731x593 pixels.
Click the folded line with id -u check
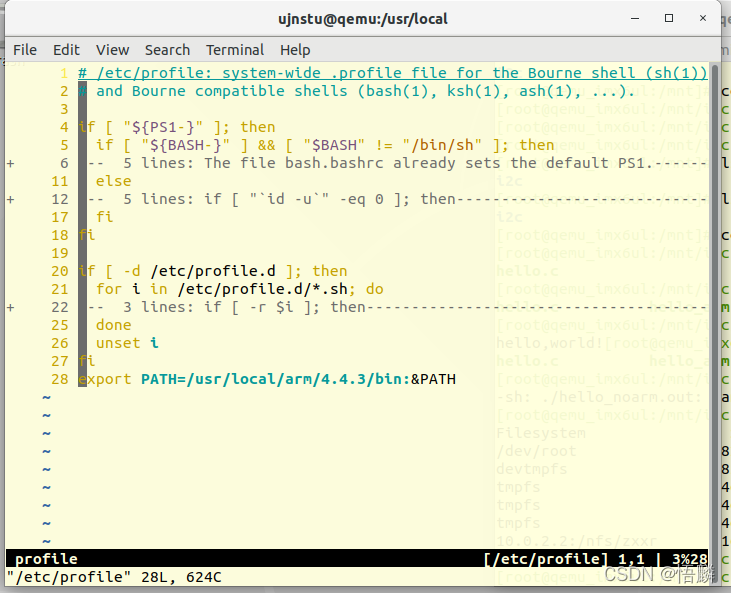click(x=397, y=200)
